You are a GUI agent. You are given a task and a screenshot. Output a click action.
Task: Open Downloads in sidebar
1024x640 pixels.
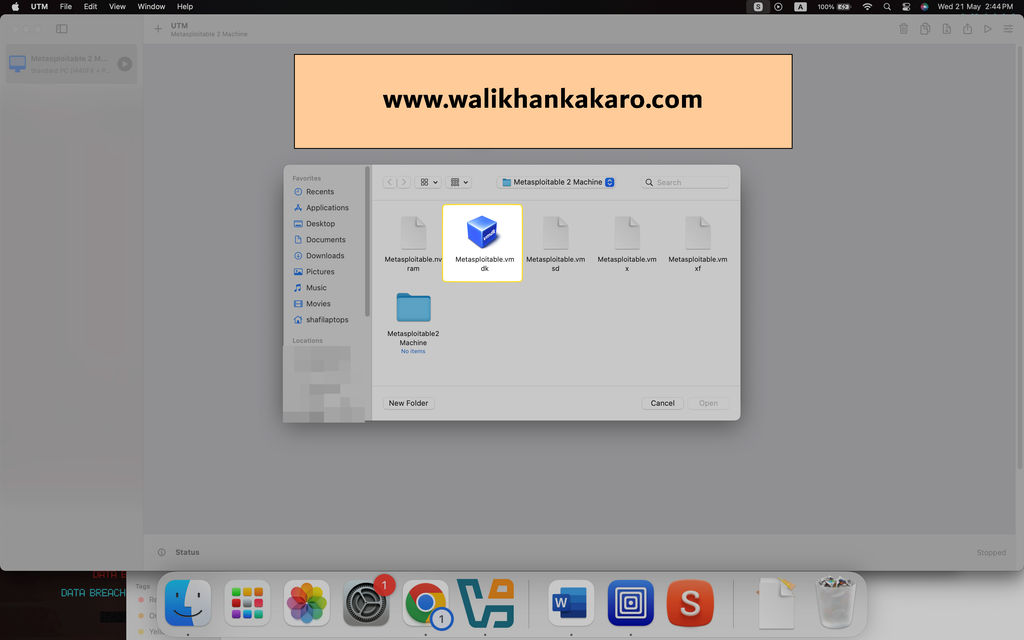tap(325, 255)
